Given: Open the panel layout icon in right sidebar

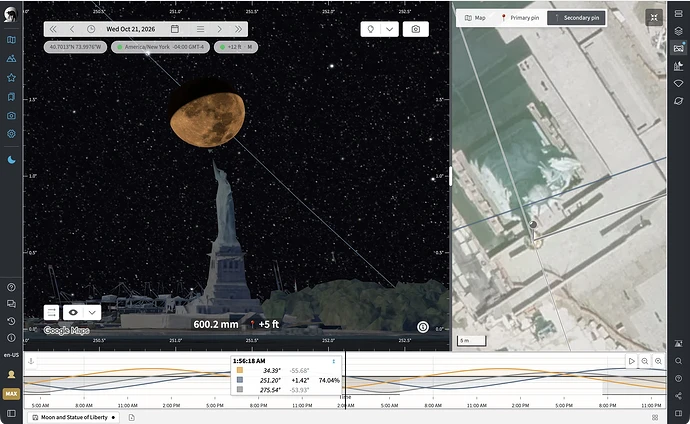Looking at the screenshot, I should coord(679,14).
